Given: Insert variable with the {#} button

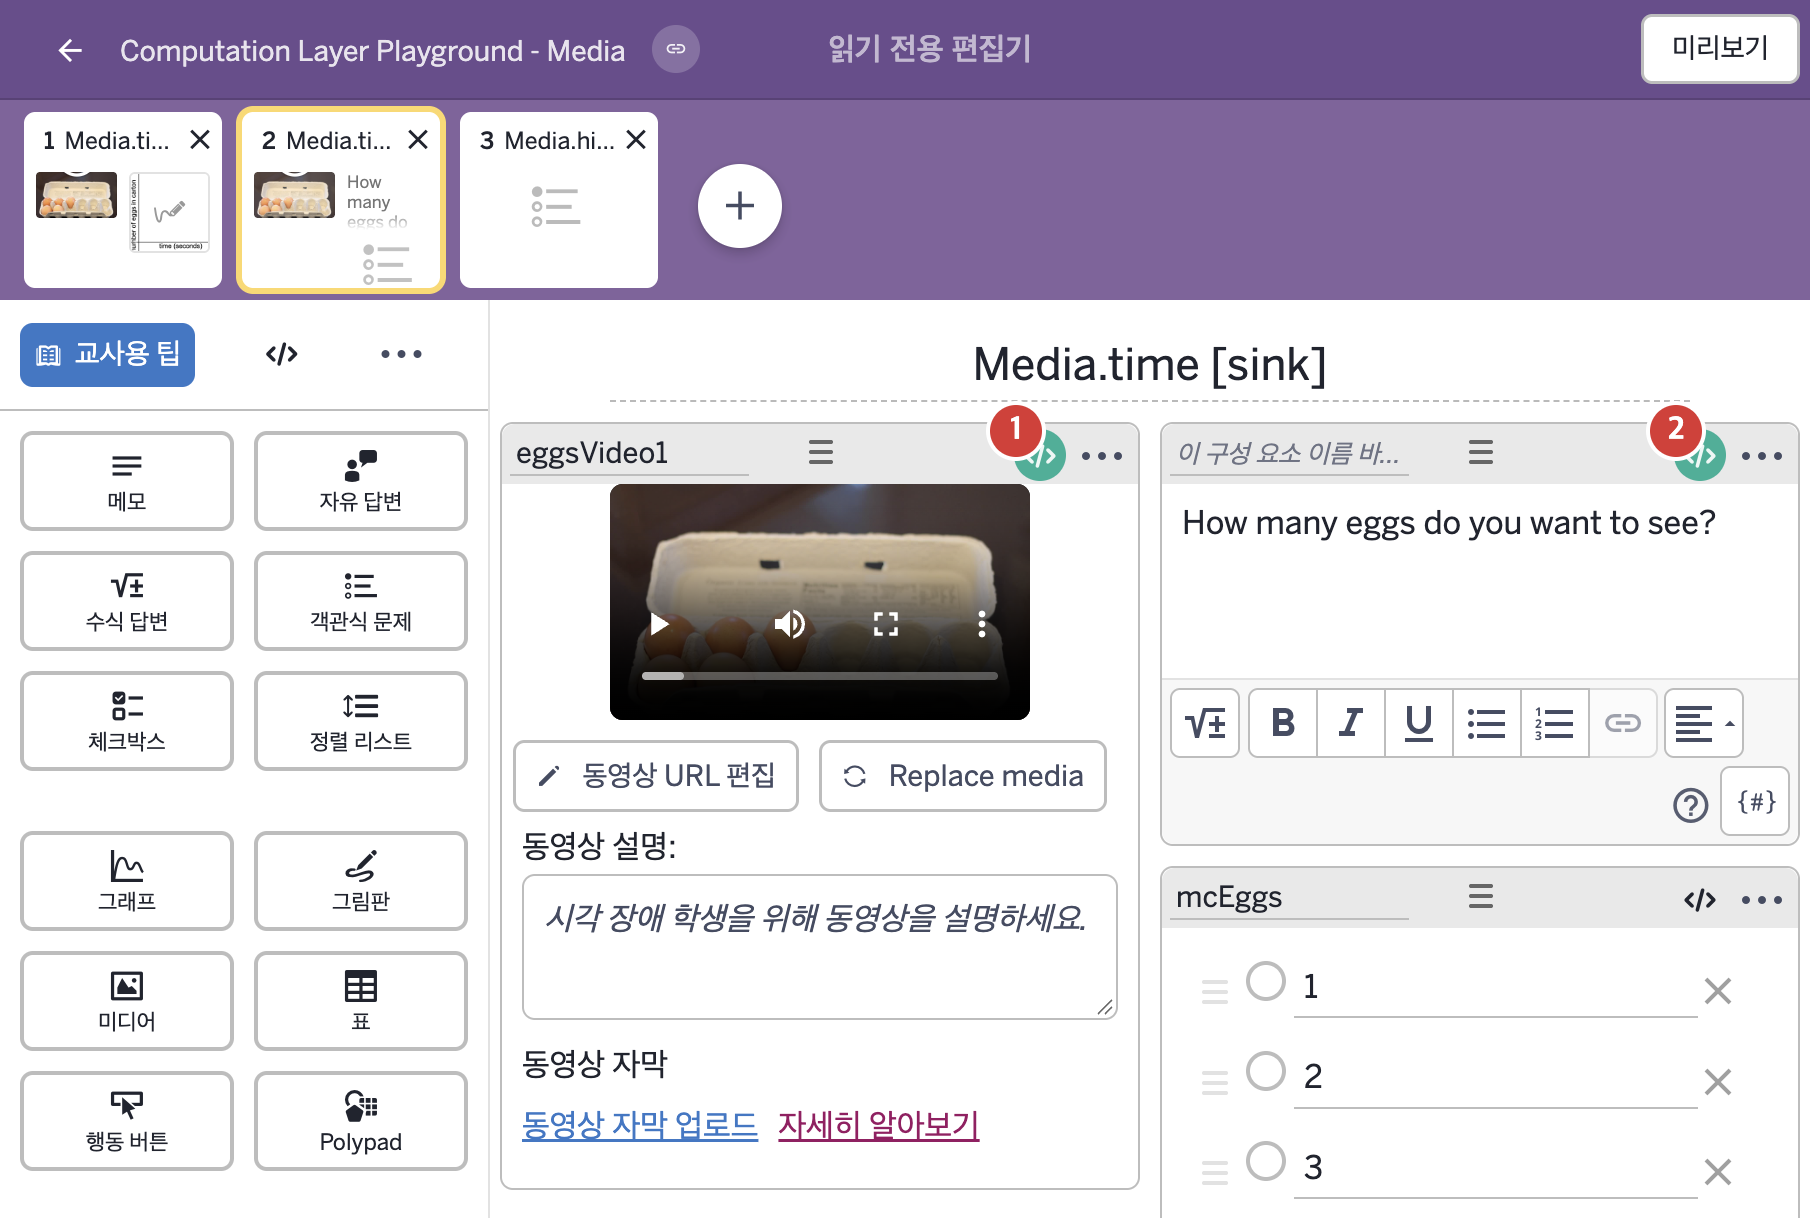Looking at the screenshot, I should click(1756, 801).
